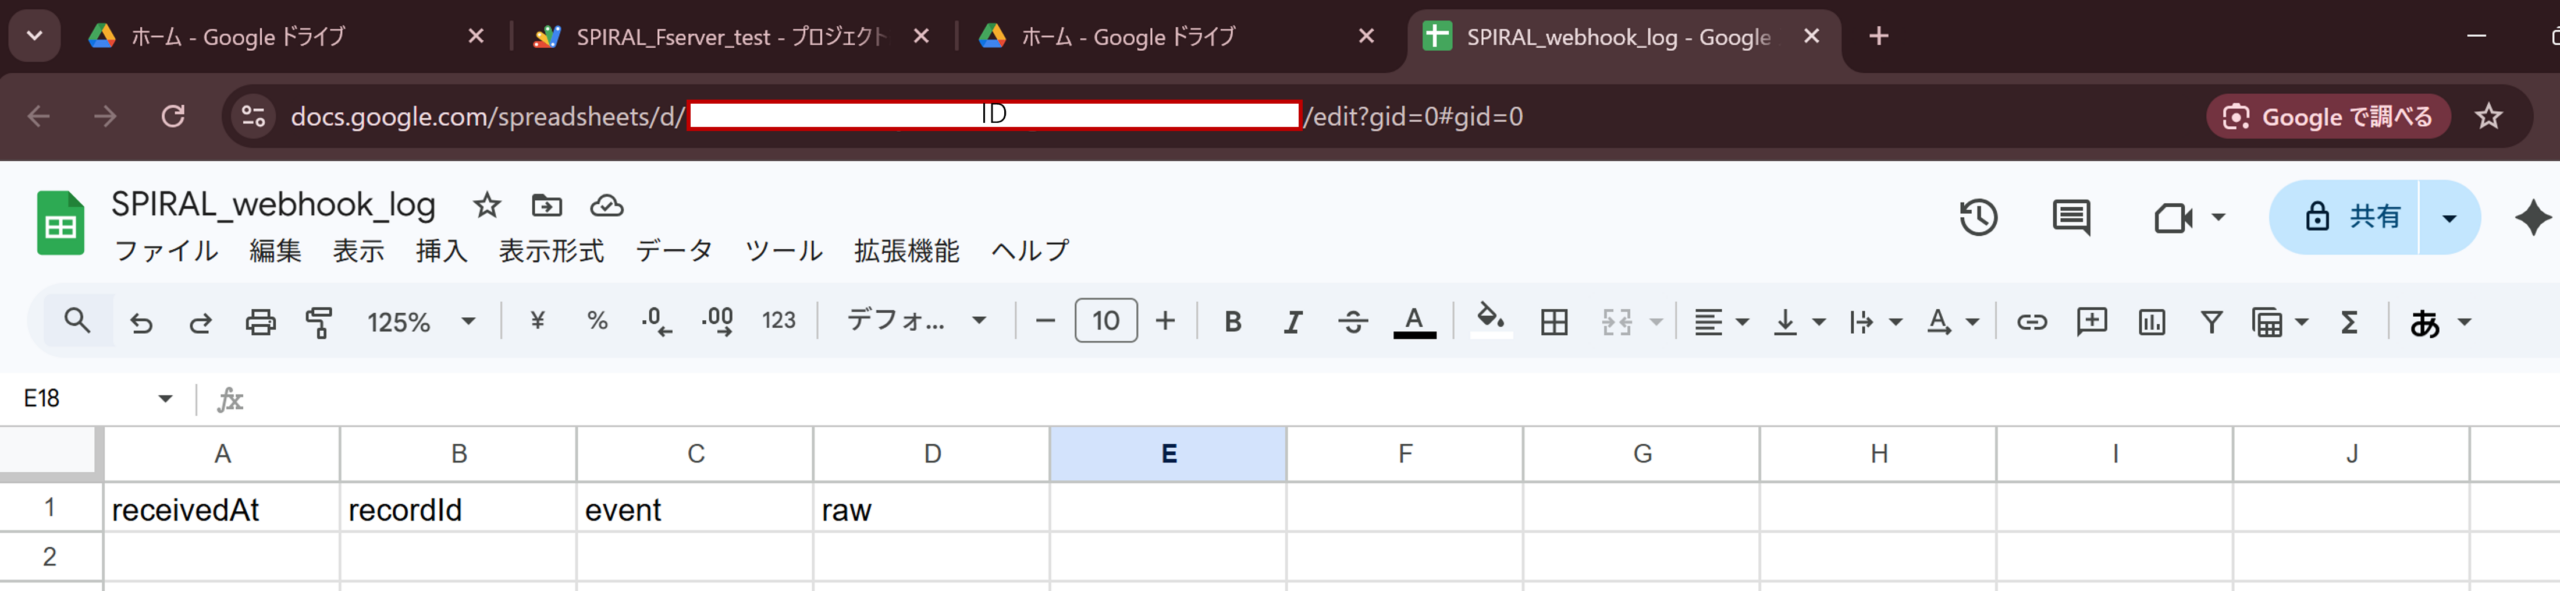Click the insert link icon
Viewport: 2560px width, 591px height.
coord(2031,322)
